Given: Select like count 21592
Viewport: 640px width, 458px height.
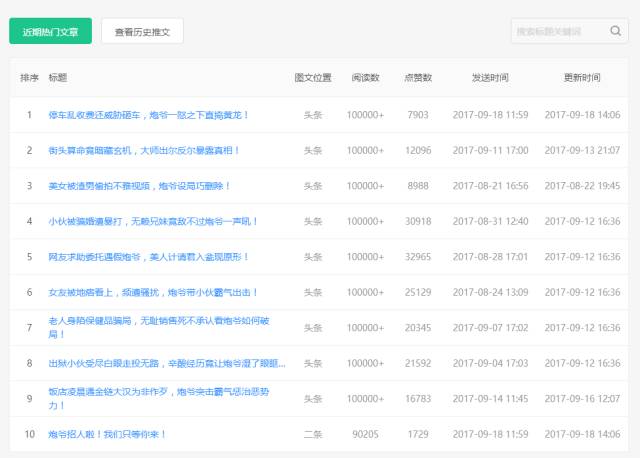Looking at the screenshot, I should click(x=418, y=363).
